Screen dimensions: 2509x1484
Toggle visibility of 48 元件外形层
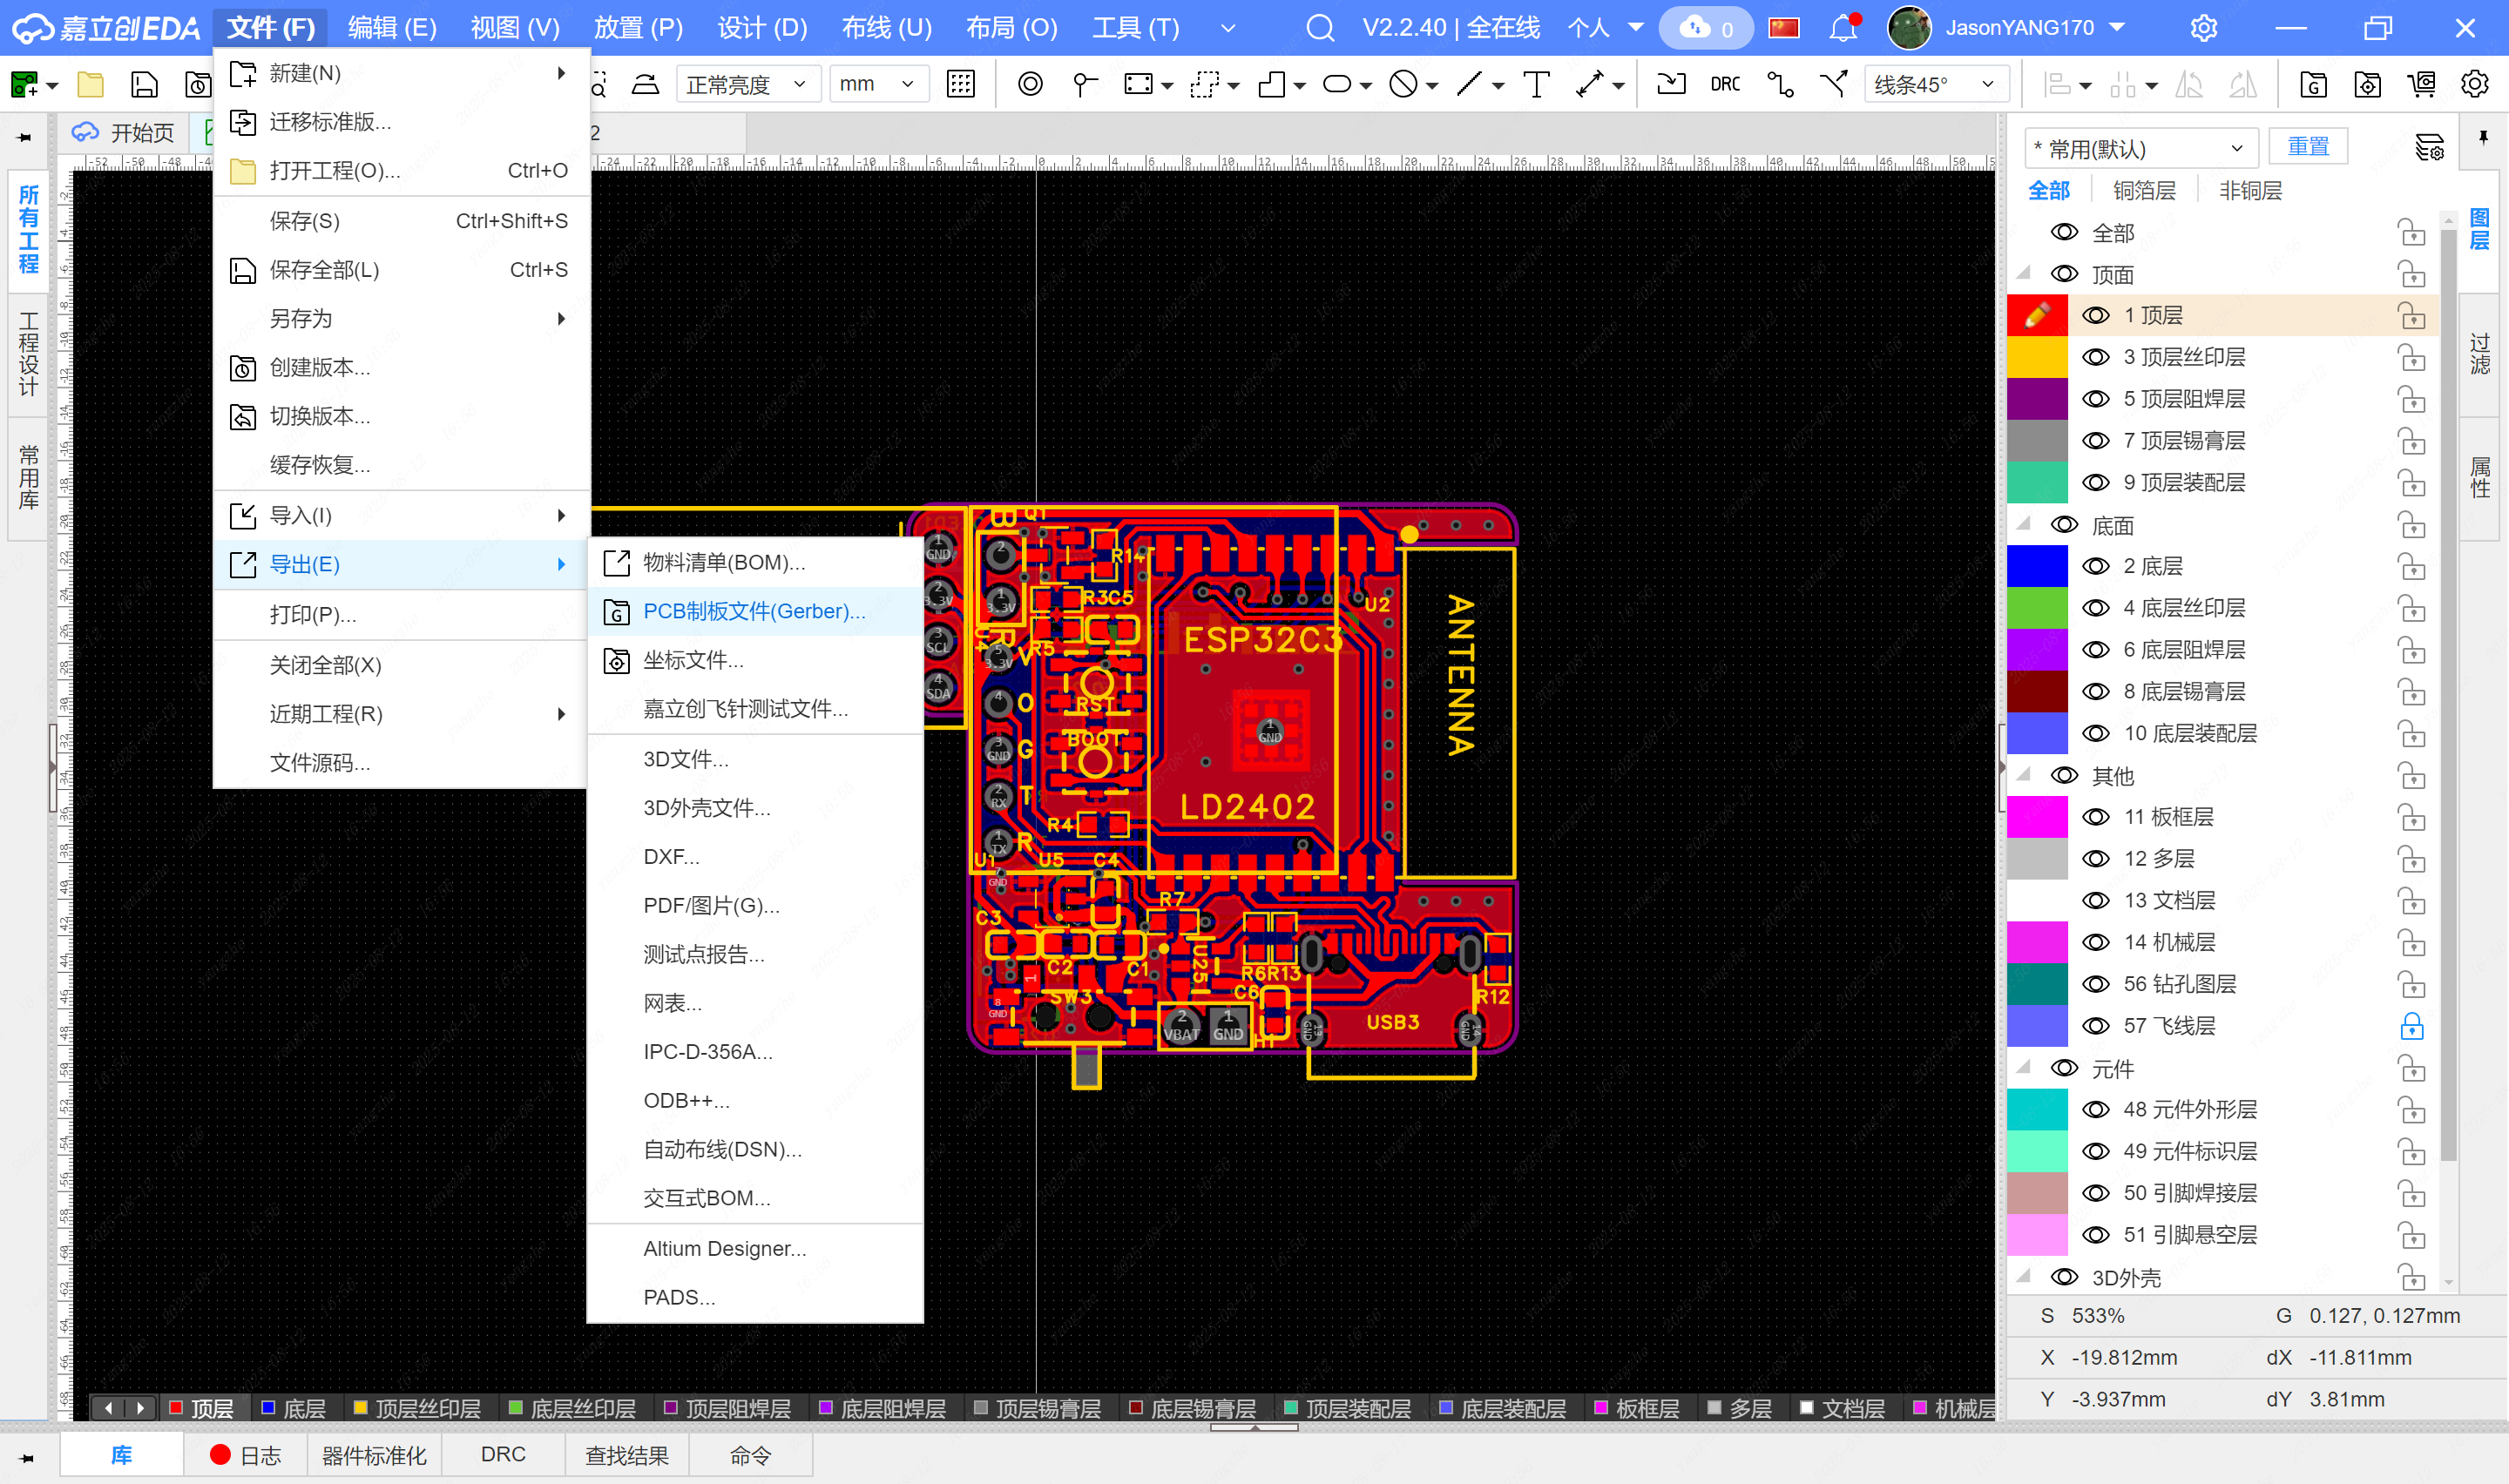click(2095, 1110)
